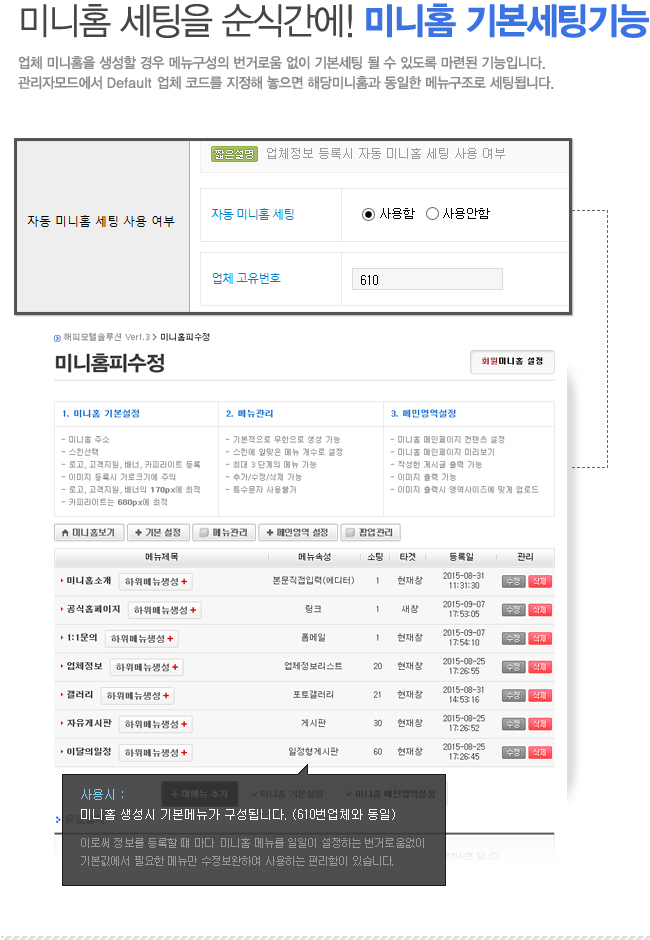Click 삭제 button for 1:1문의 row

pyautogui.click(x=540, y=638)
